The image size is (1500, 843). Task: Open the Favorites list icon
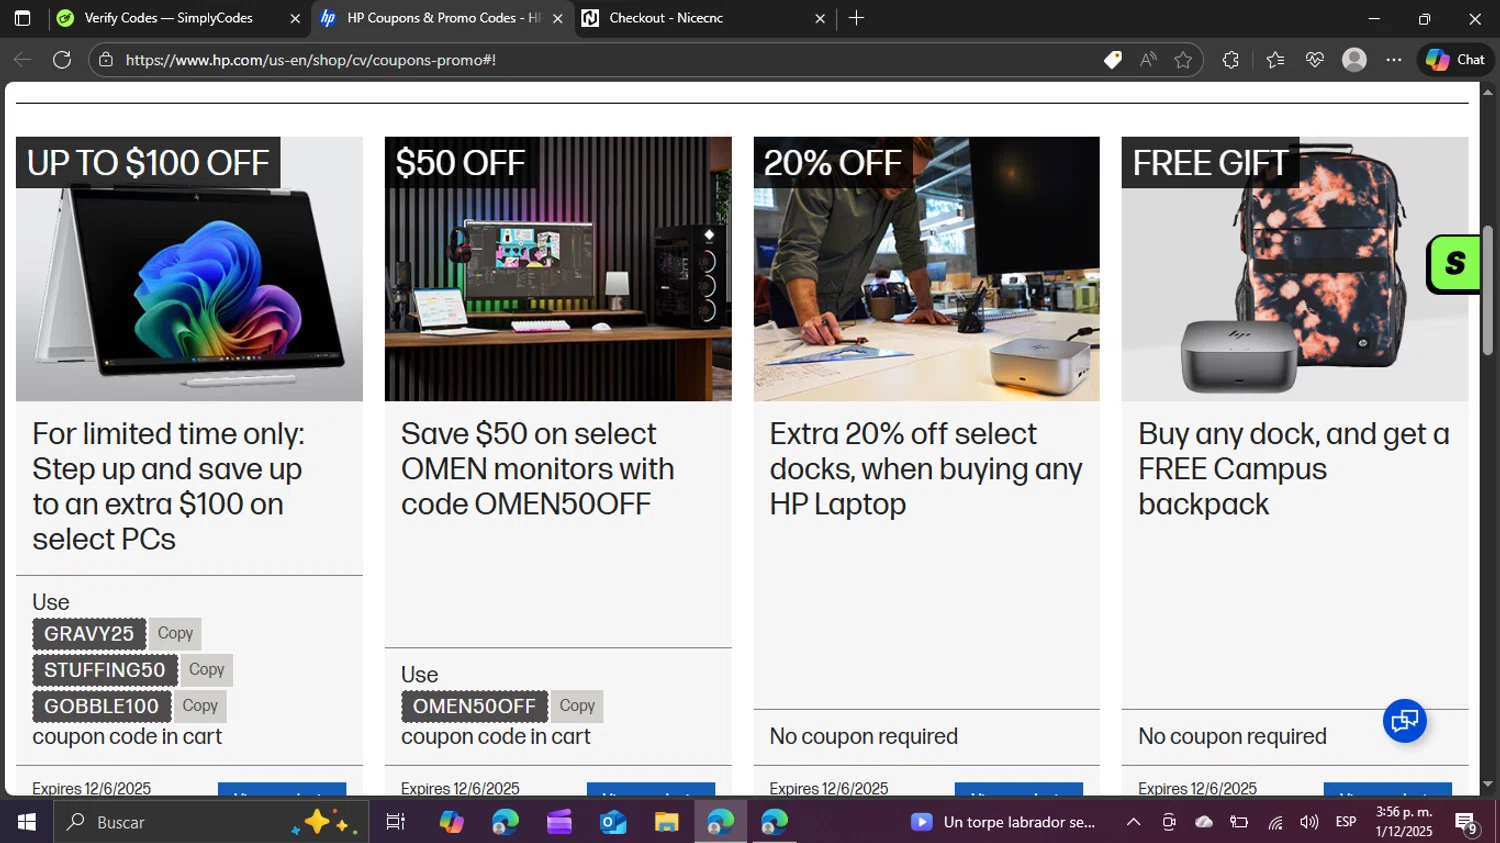click(1275, 60)
